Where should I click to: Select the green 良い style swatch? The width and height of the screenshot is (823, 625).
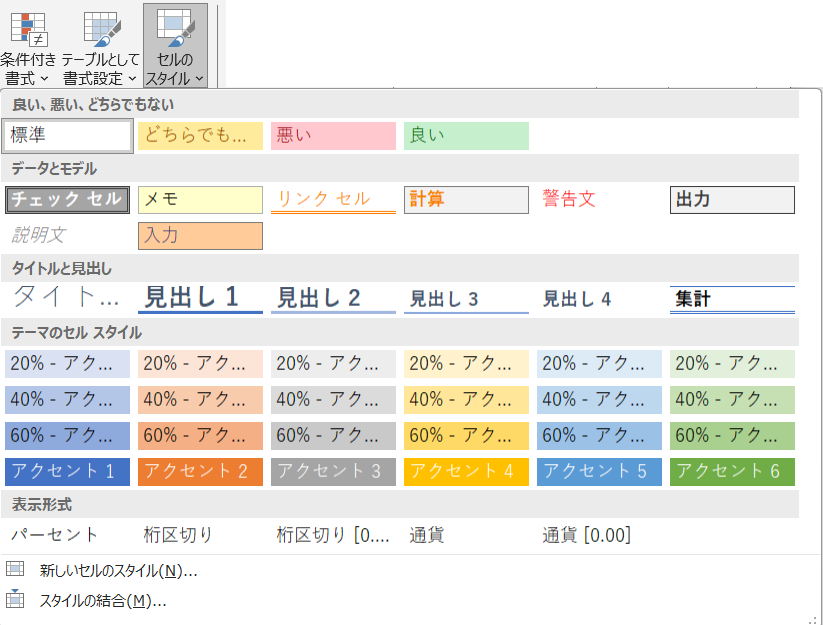466,136
